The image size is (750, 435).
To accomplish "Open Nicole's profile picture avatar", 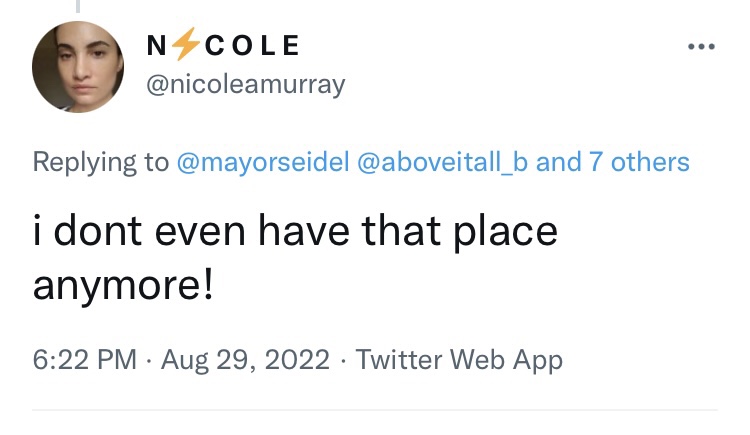I will click(x=77, y=67).
